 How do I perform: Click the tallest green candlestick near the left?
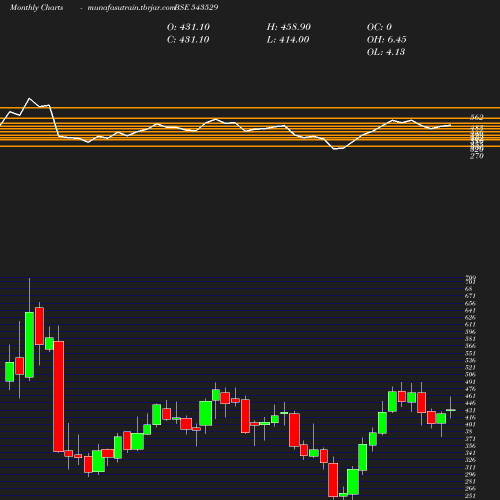(x=29, y=345)
